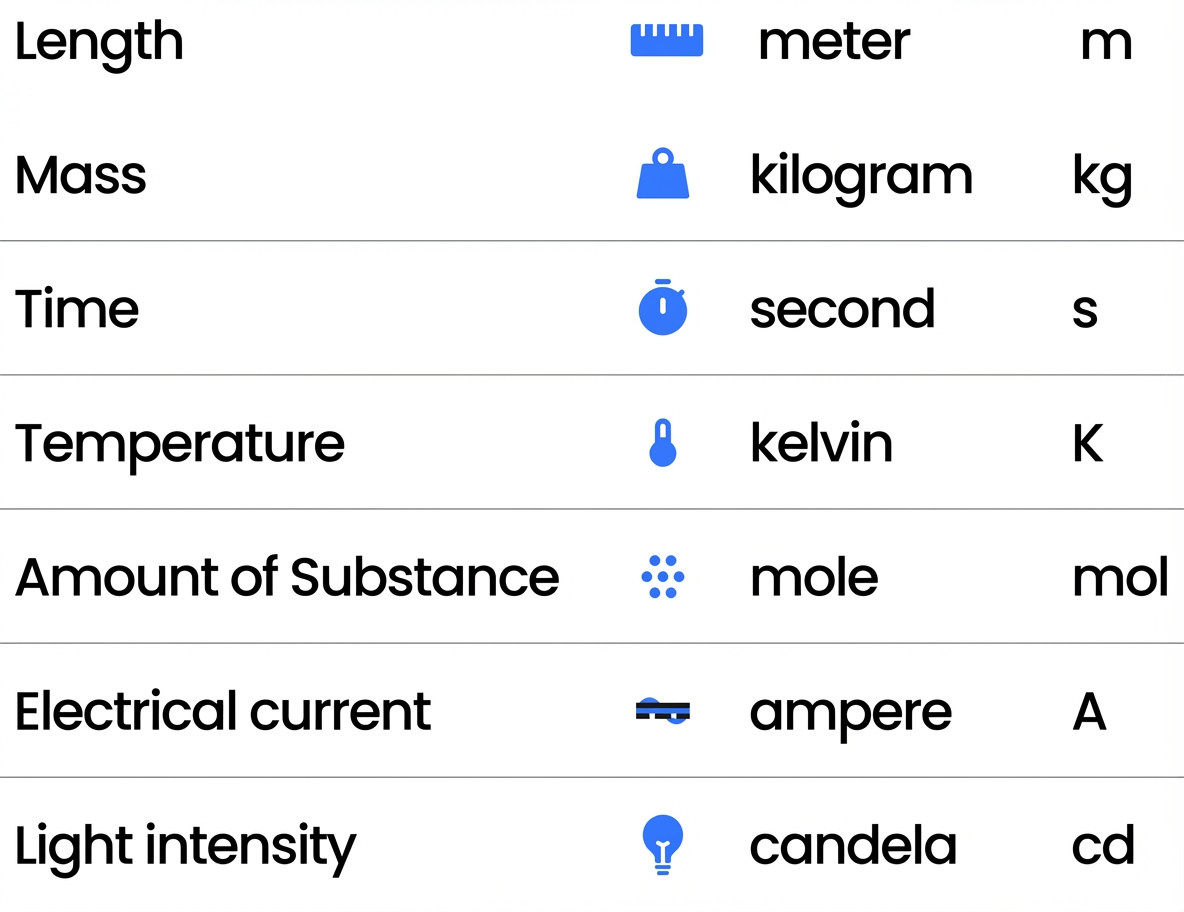
Task: Click the electrical current icon beside ampere
Action: pos(663,711)
